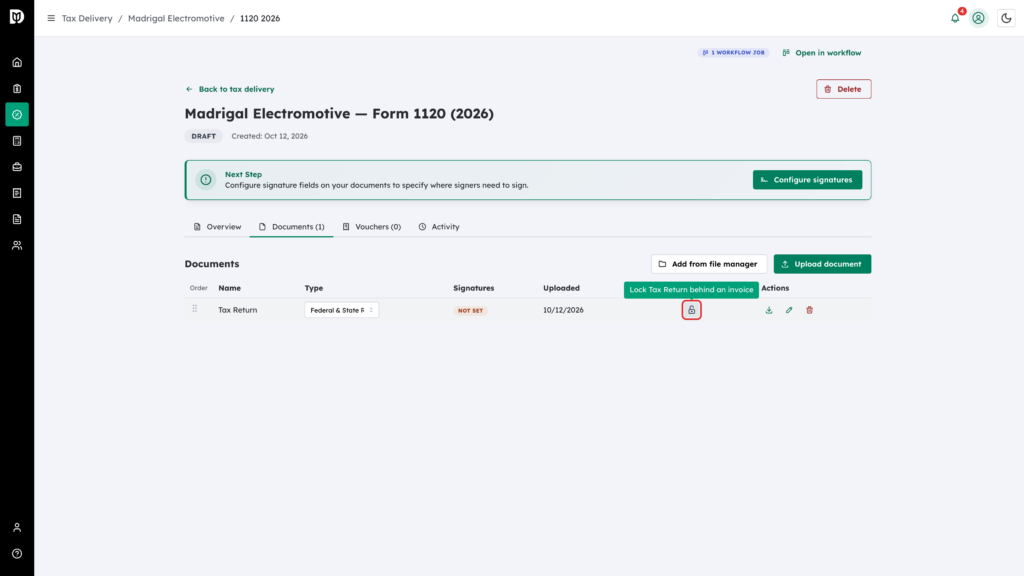This screenshot has height=576, width=1024.
Task: Click the app logo in sidebar
Action: (x=17, y=16)
